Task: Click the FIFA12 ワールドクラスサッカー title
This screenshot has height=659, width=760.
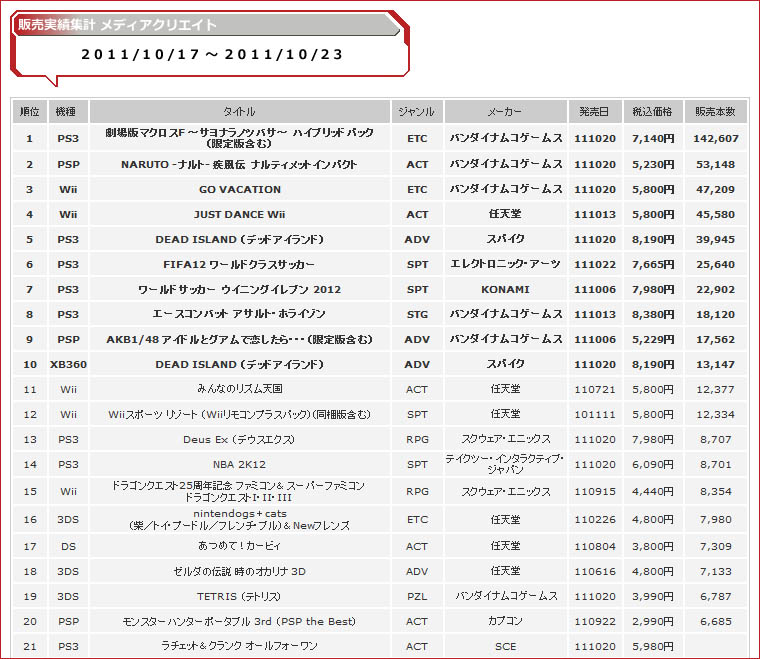Action: [x=239, y=265]
